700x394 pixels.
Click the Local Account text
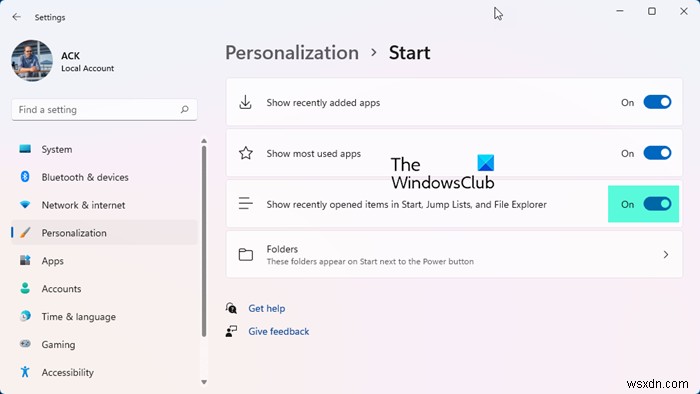point(88,68)
